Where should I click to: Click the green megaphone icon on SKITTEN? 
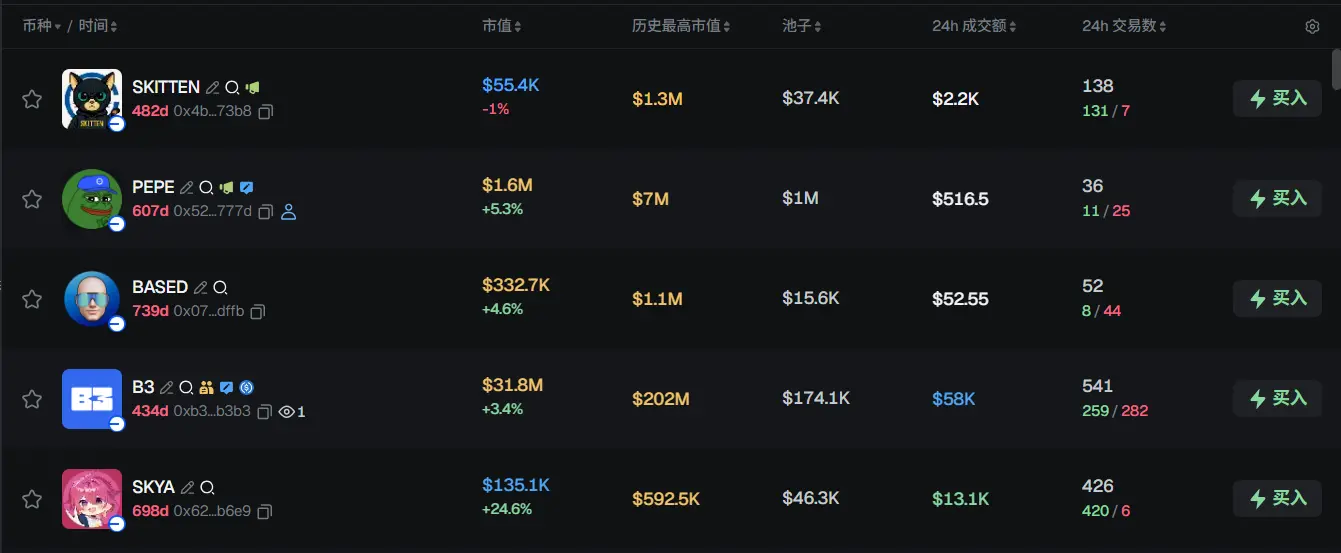(x=253, y=88)
